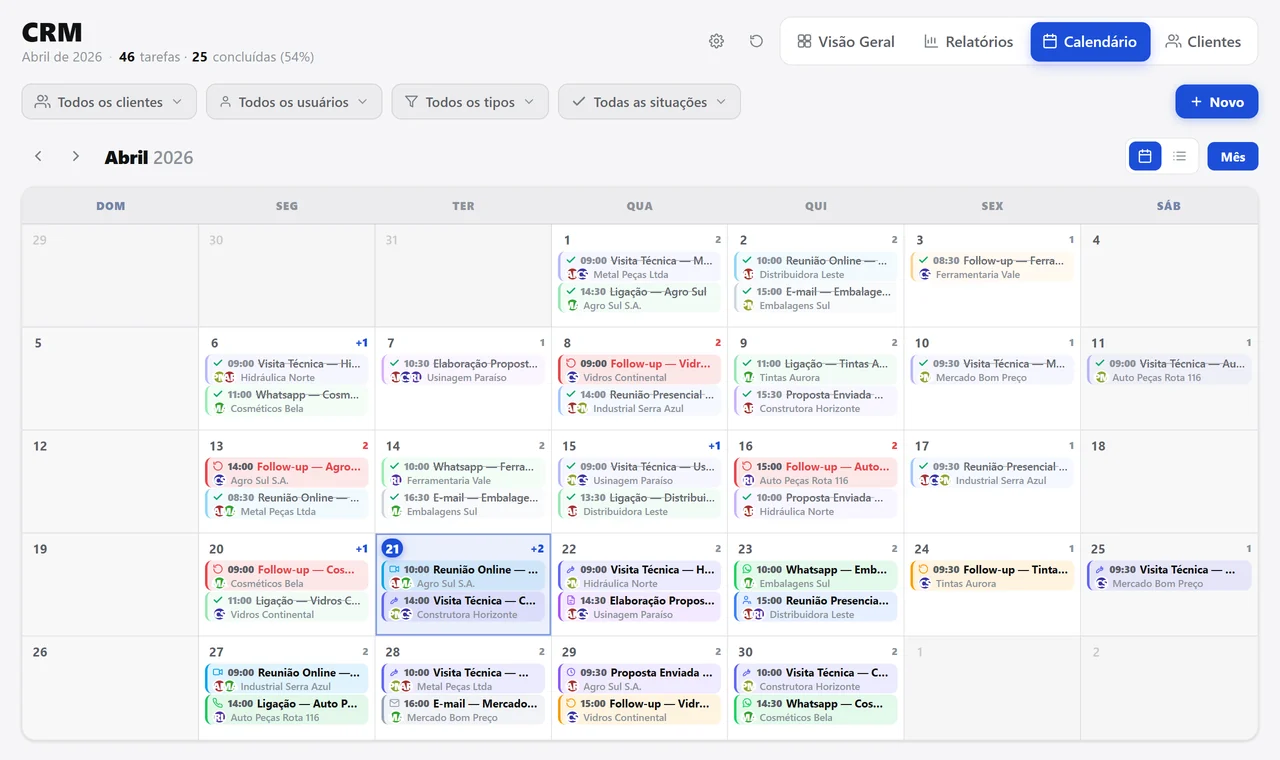Expand Todos os usuários filter
Viewport: 1280px width, 760px height.
294,102
